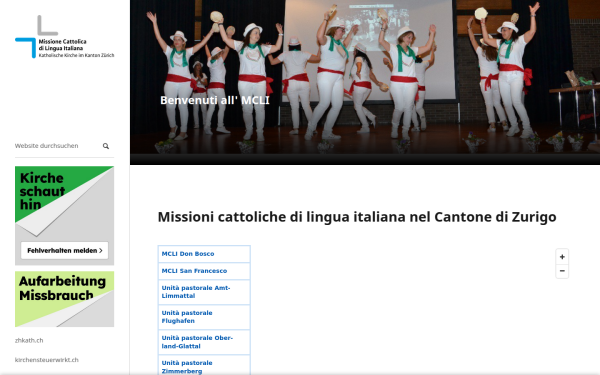Open the 'Kirche schaut hin' banner
Viewport: 600px width, 375px height.
tap(64, 215)
